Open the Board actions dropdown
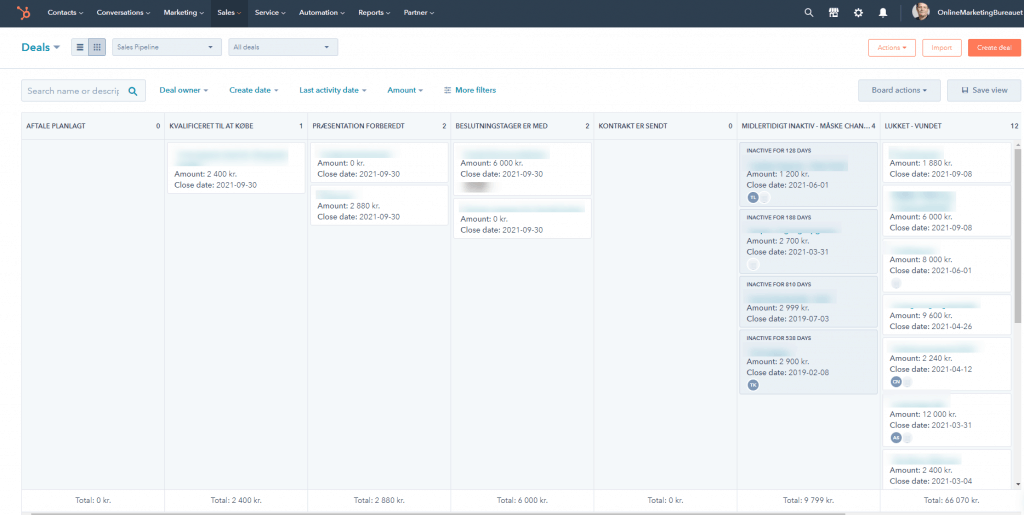 click(x=899, y=91)
